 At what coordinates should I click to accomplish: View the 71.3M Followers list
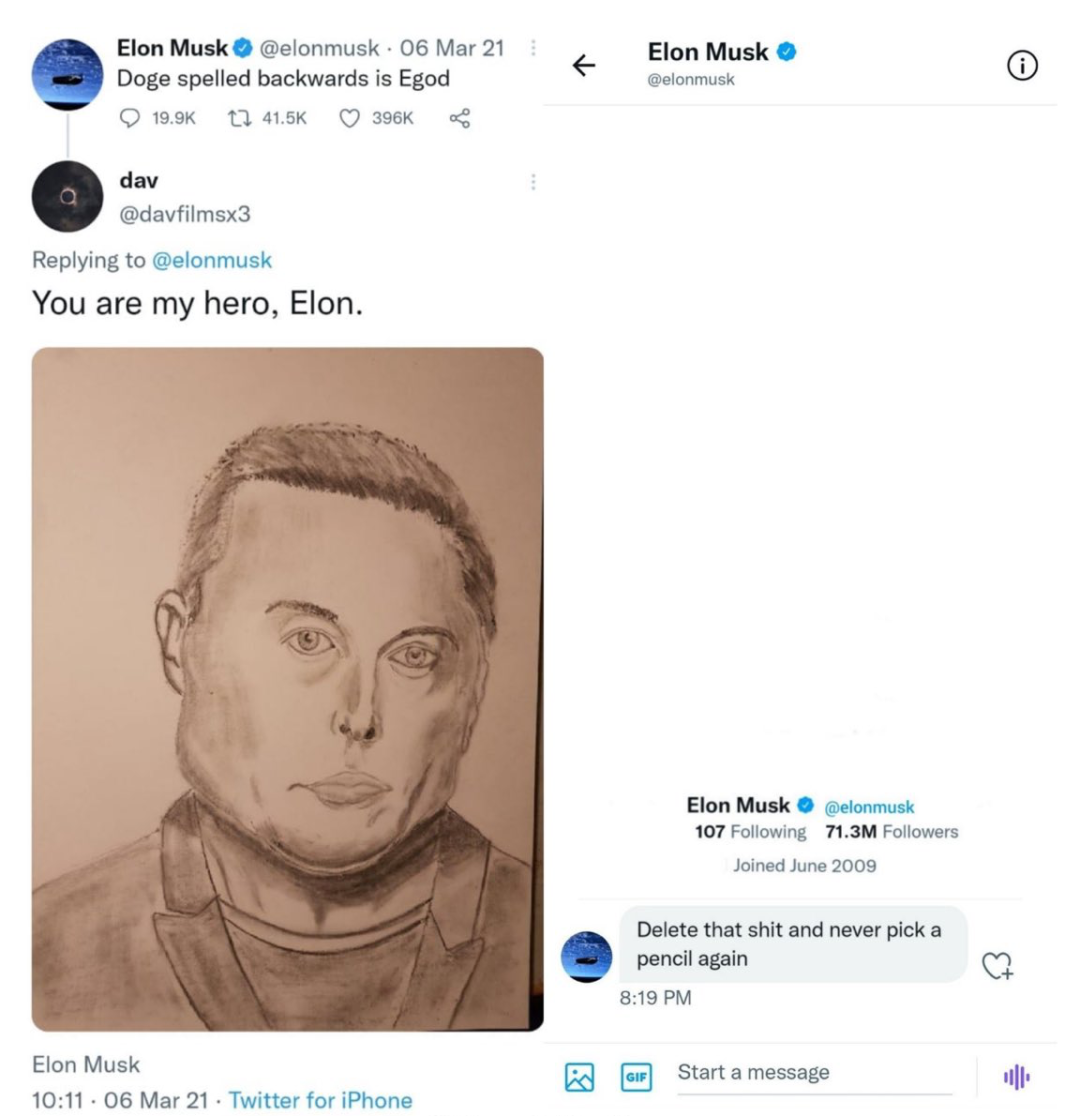point(892,832)
